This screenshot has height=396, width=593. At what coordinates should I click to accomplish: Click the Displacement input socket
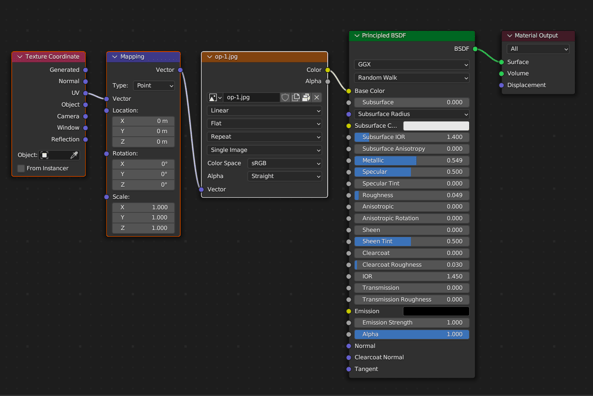pyautogui.click(x=501, y=85)
